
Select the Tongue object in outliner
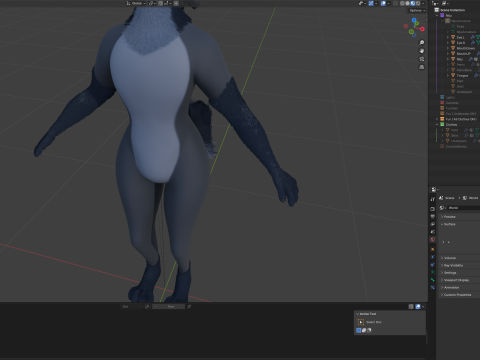coord(462,76)
